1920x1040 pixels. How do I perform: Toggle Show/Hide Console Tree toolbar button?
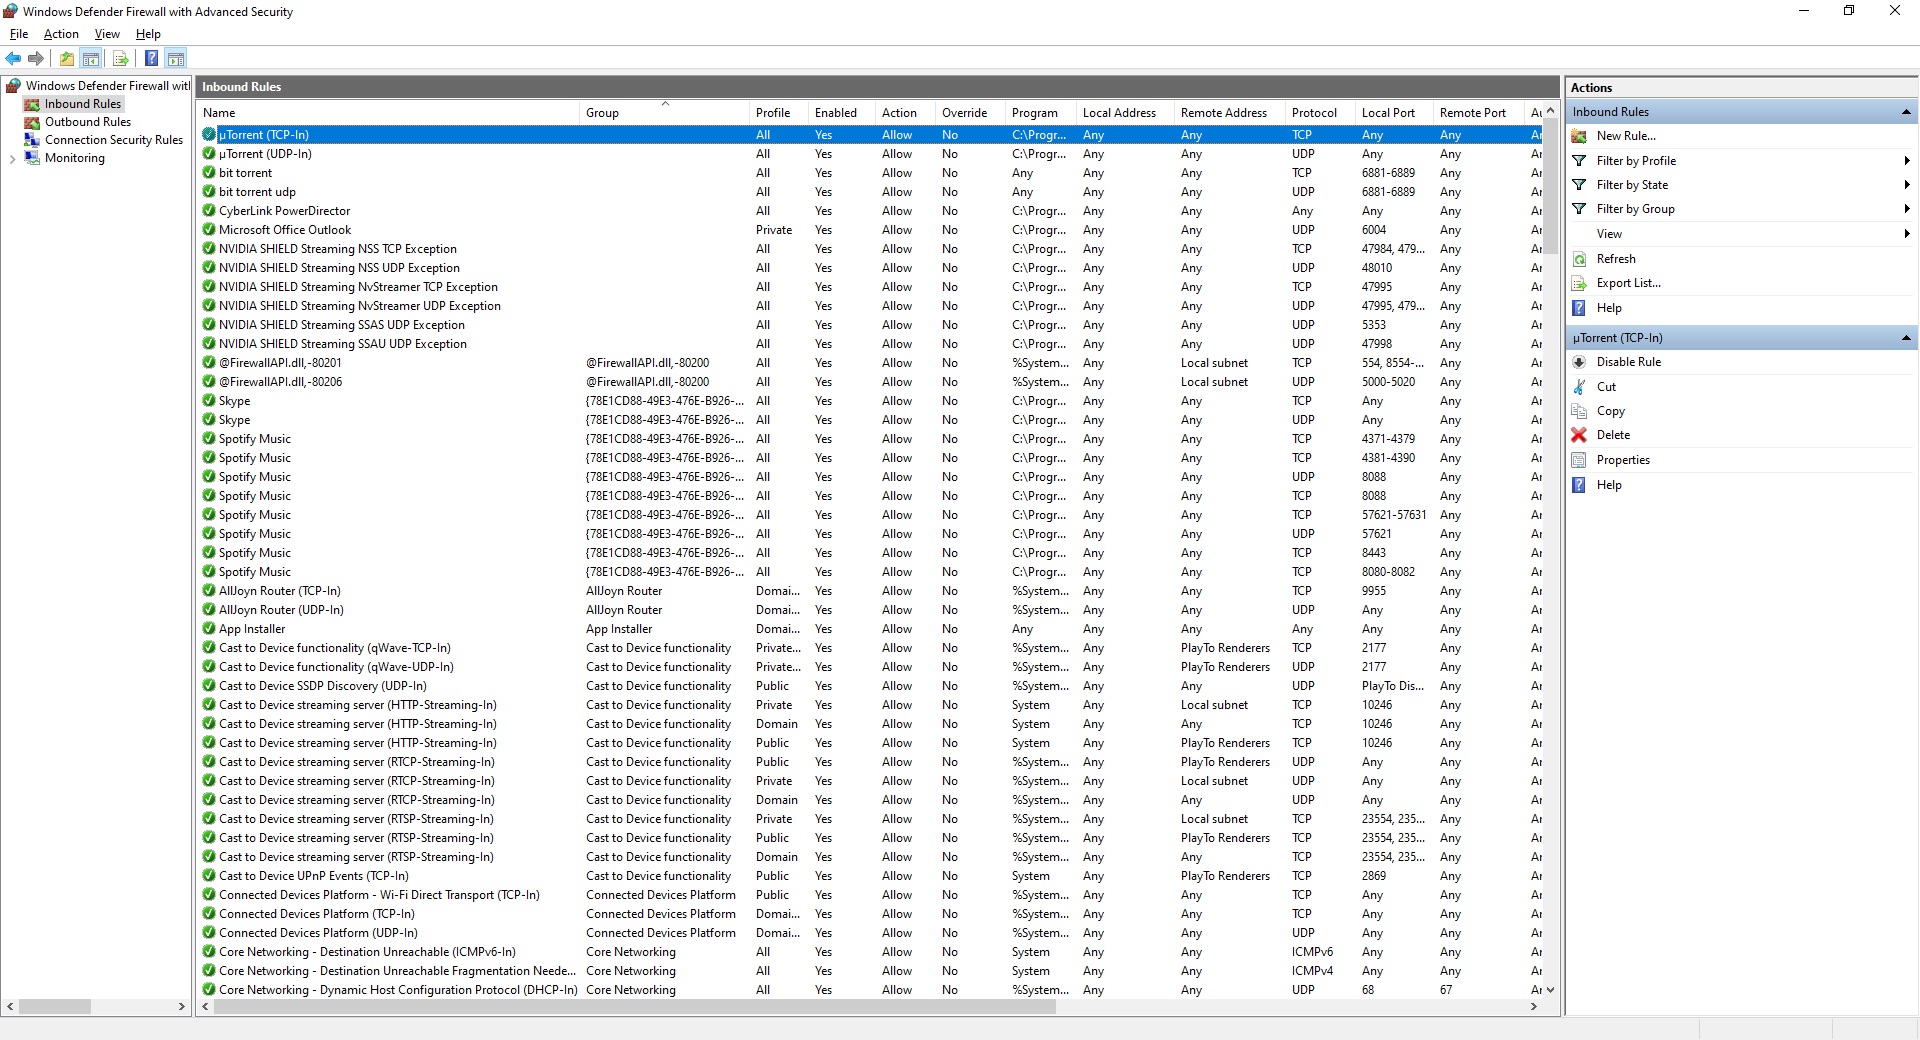[91, 59]
